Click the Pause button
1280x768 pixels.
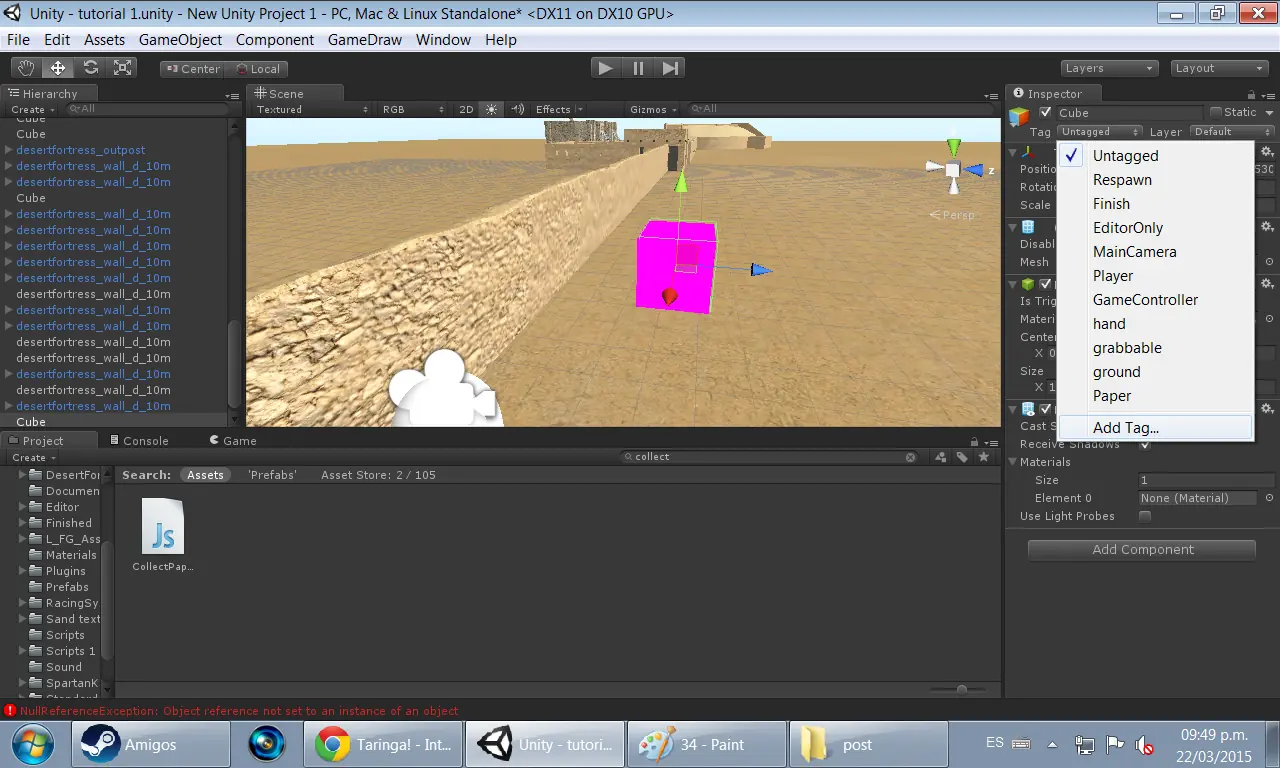pos(637,68)
